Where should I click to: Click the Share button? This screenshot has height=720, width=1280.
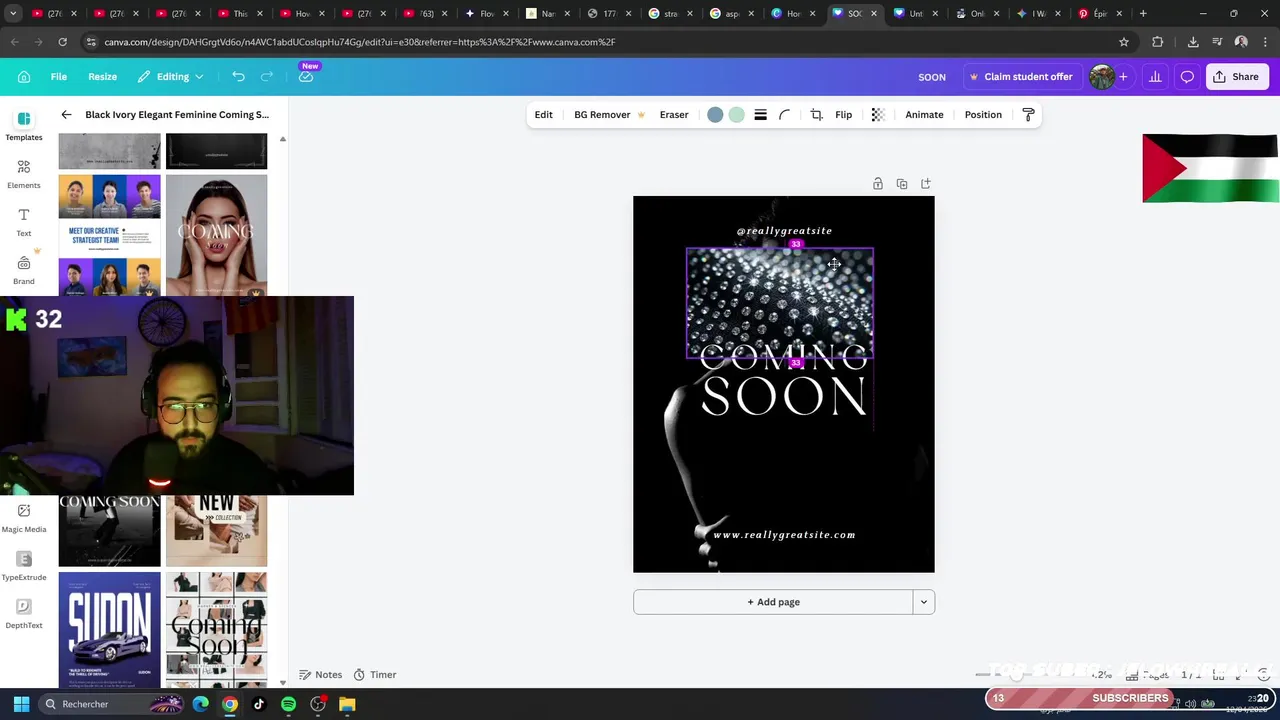click(x=1236, y=77)
